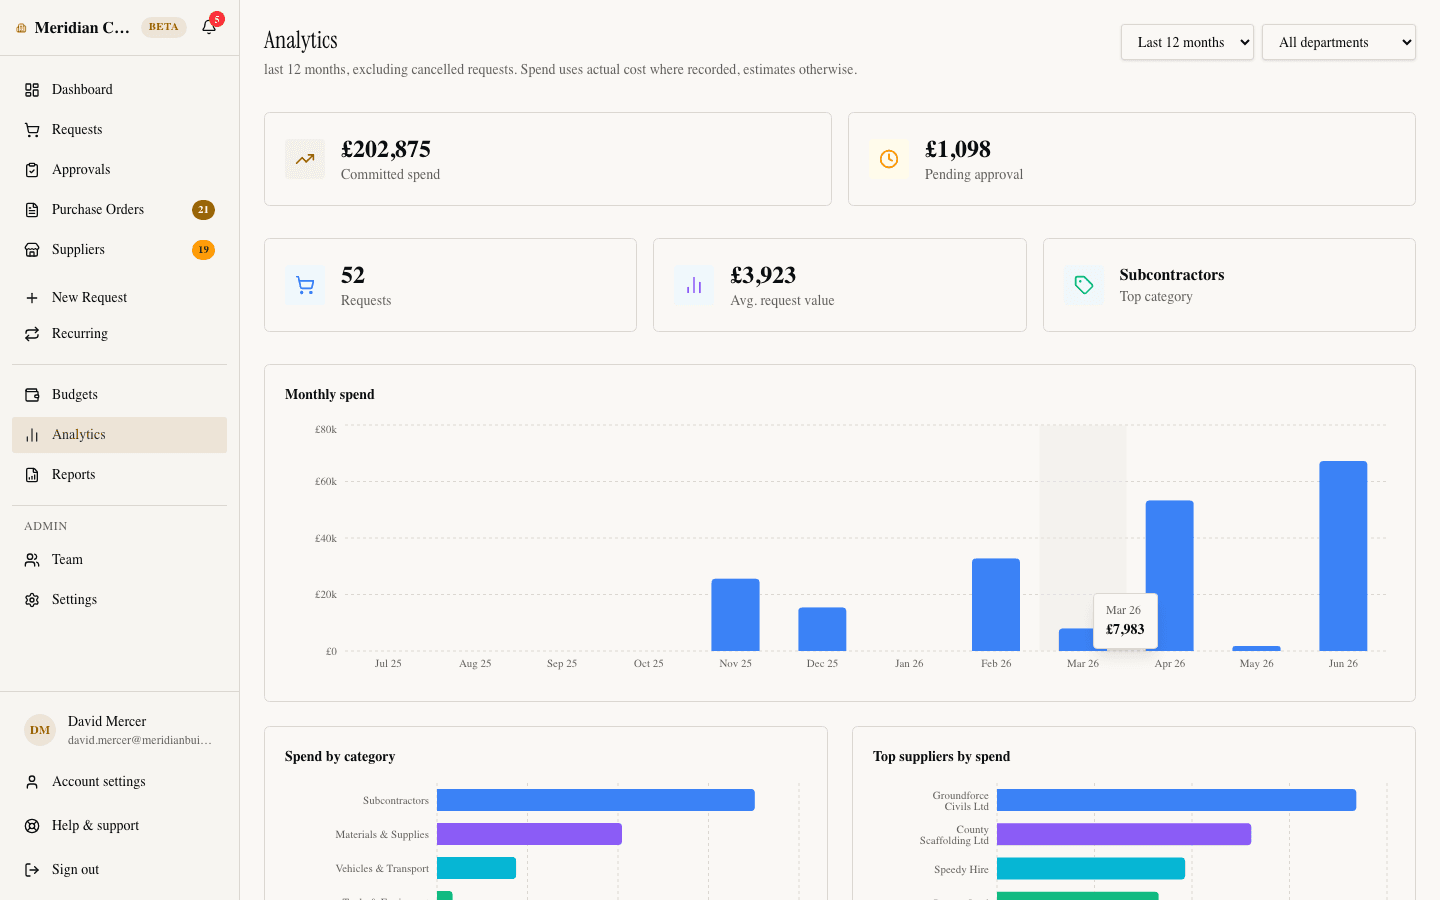
Task: Open the notifications bell
Action: coord(209,27)
